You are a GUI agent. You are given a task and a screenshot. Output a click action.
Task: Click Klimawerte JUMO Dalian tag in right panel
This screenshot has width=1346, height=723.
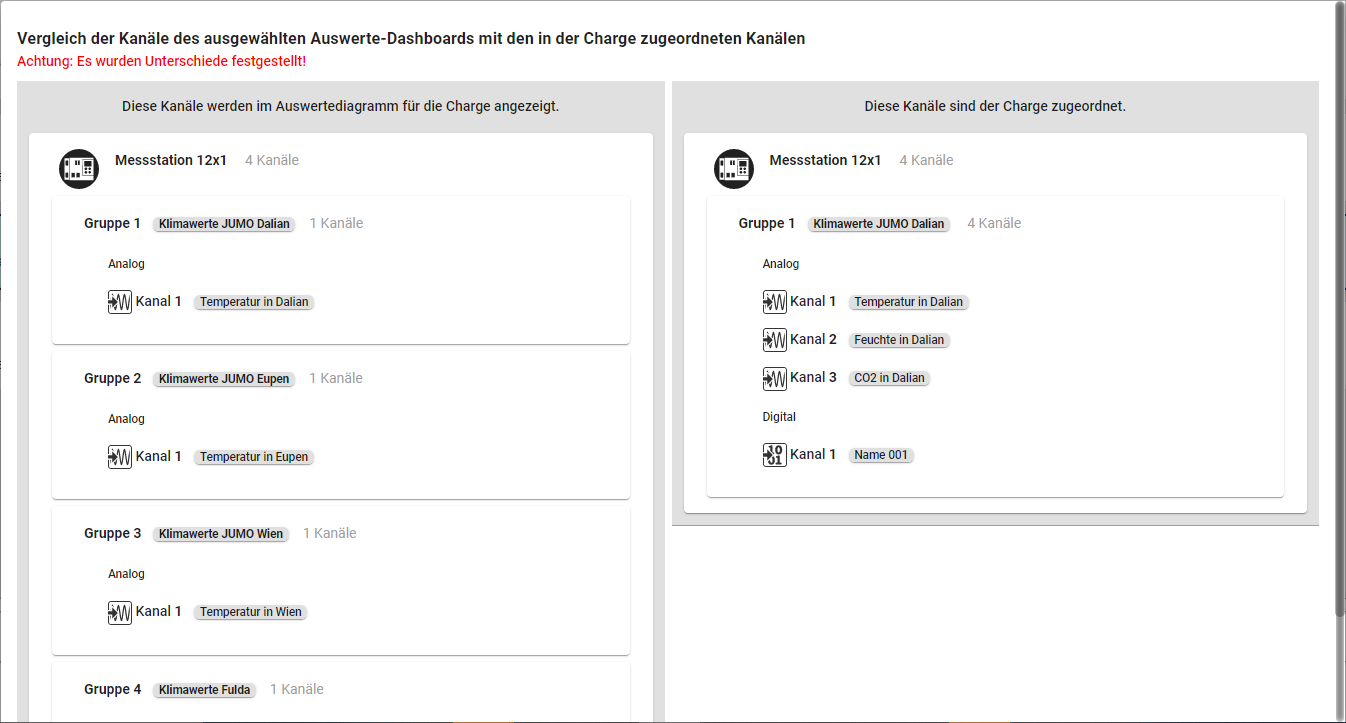point(879,224)
